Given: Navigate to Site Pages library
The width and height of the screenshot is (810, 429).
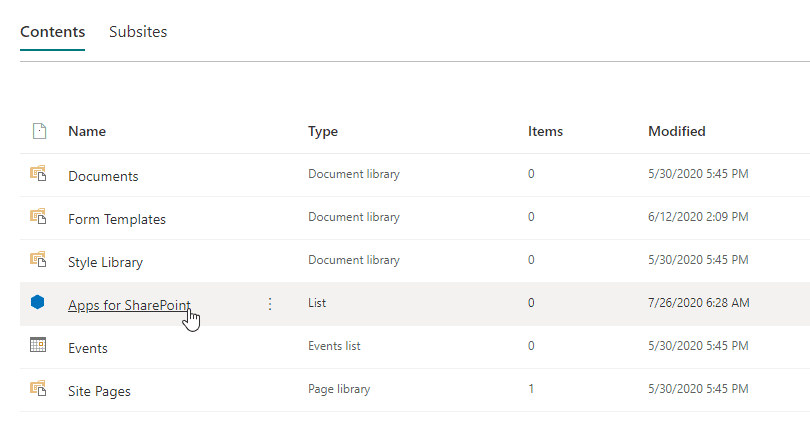Looking at the screenshot, I should pos(99,391).
